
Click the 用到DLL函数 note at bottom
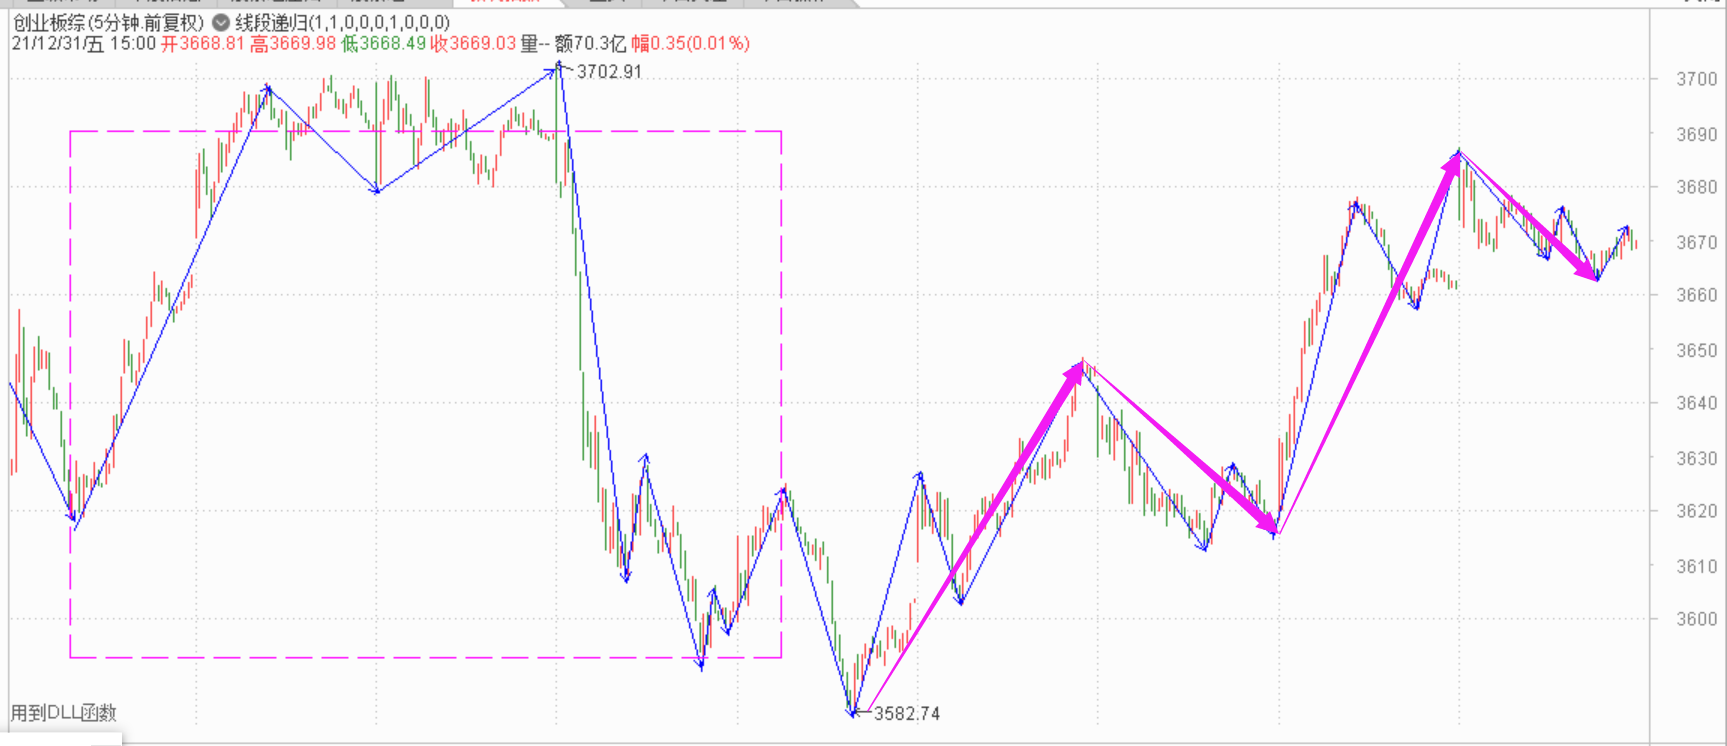(64, 713)
